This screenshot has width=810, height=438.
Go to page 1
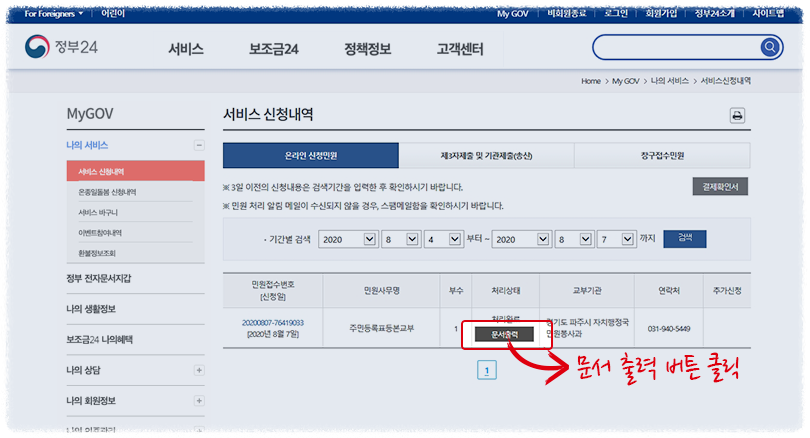pos(487,370)
